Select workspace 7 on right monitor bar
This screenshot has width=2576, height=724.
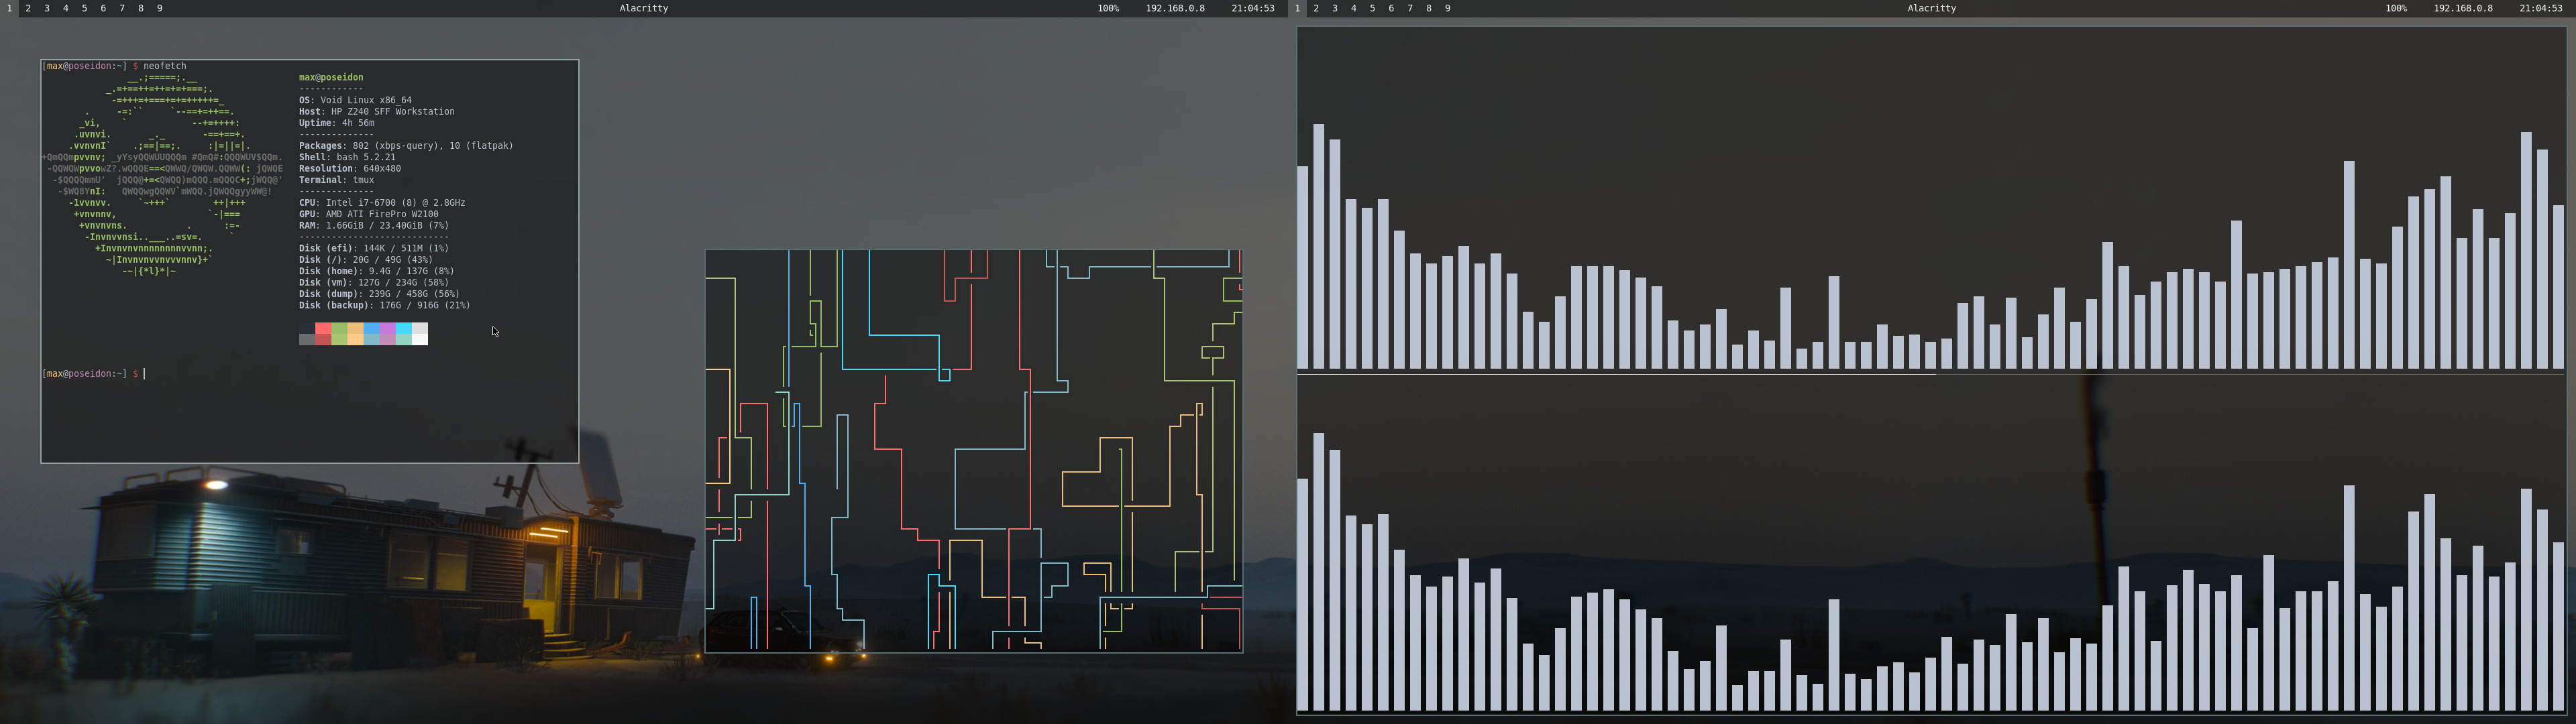click(1410, 8)
